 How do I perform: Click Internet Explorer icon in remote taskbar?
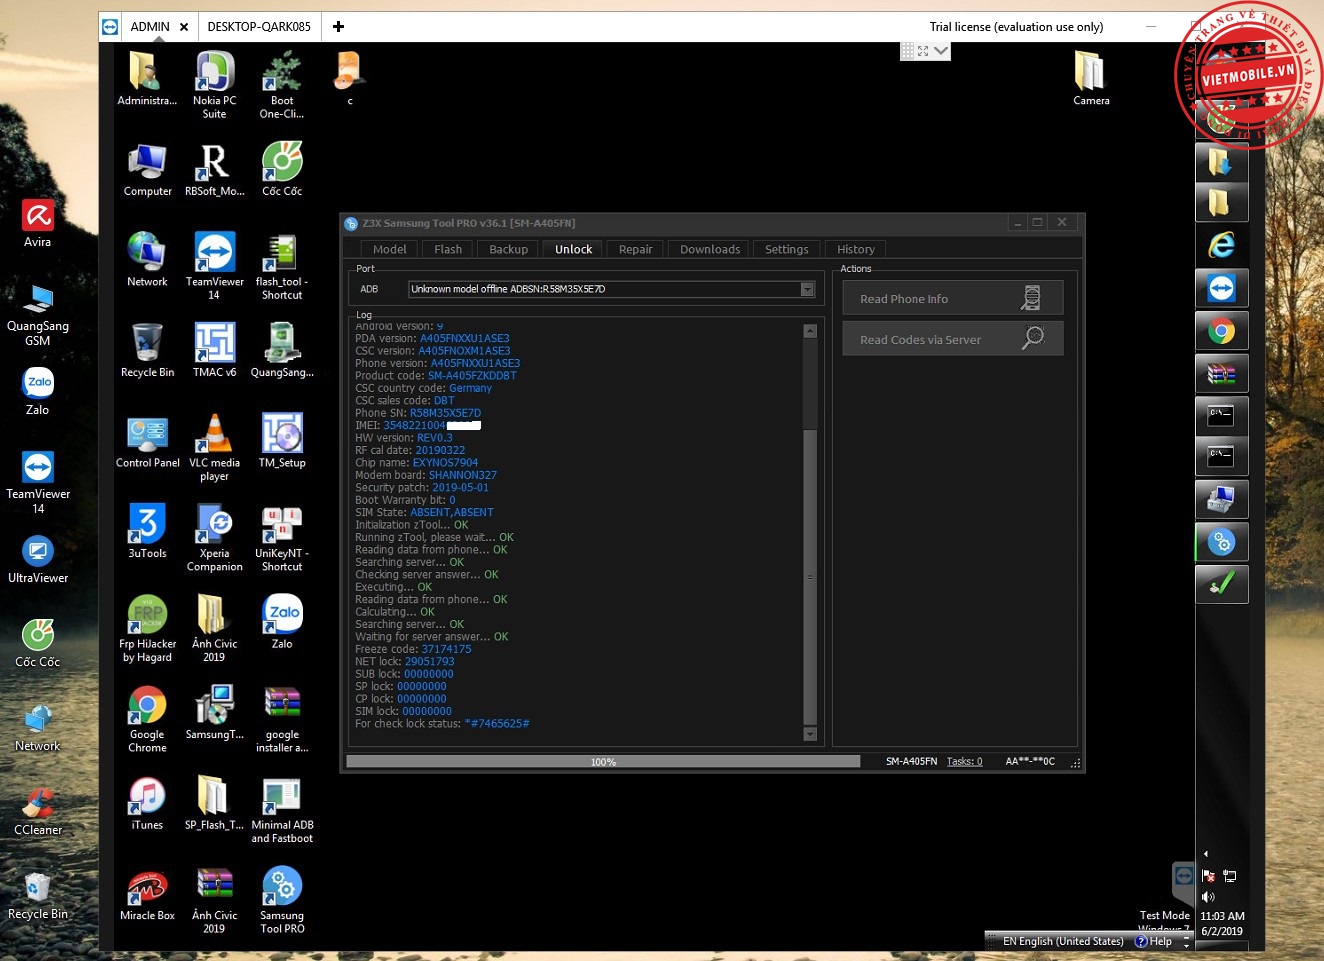1221,244
